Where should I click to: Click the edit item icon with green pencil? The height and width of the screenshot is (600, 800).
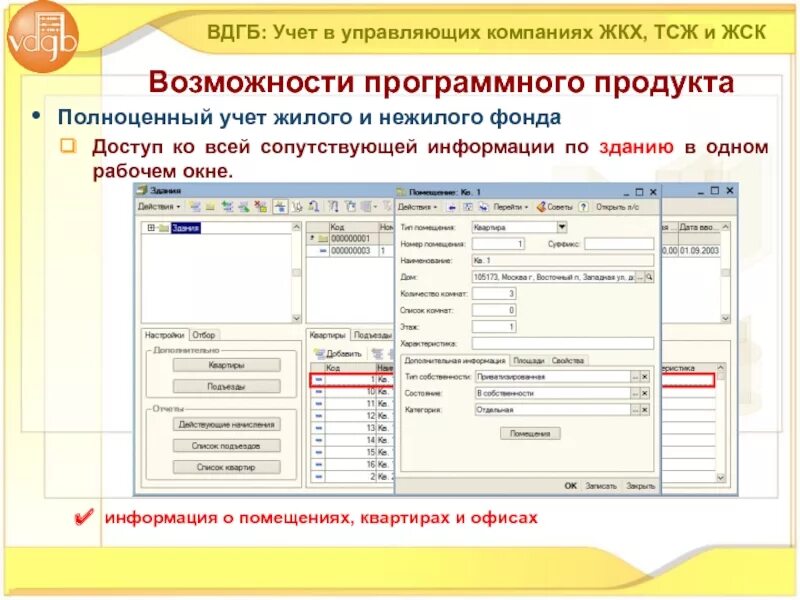pos(244,207)
